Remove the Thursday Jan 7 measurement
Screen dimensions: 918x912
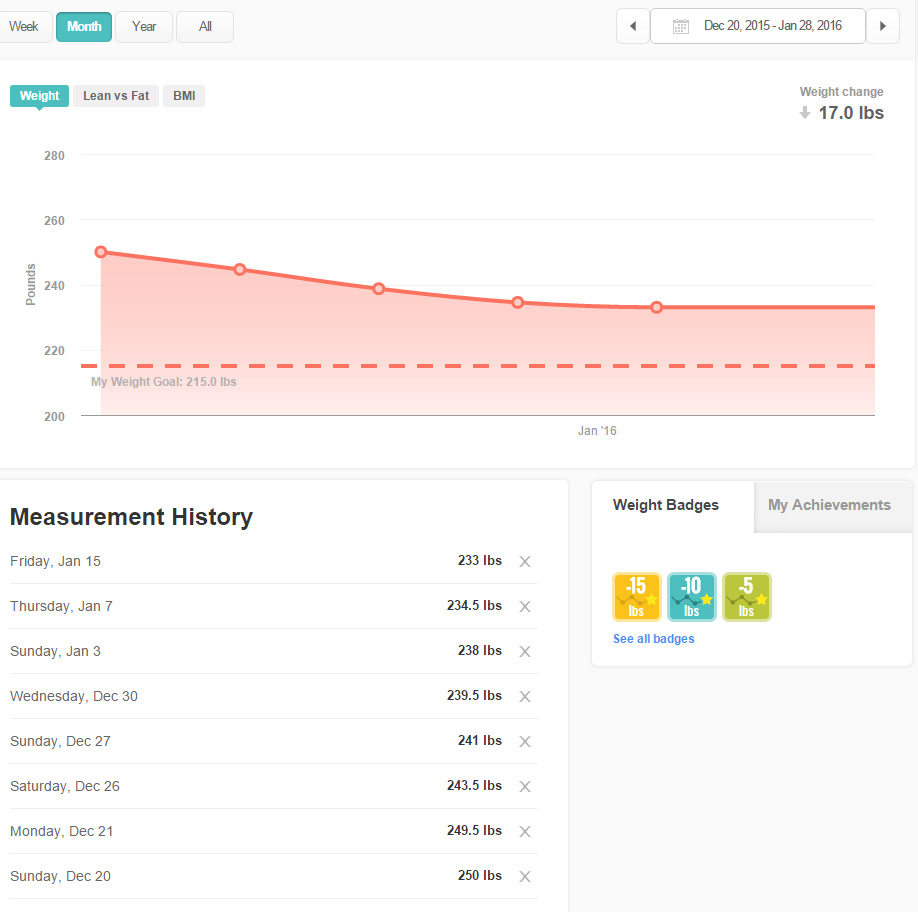[x=525, y=606]
